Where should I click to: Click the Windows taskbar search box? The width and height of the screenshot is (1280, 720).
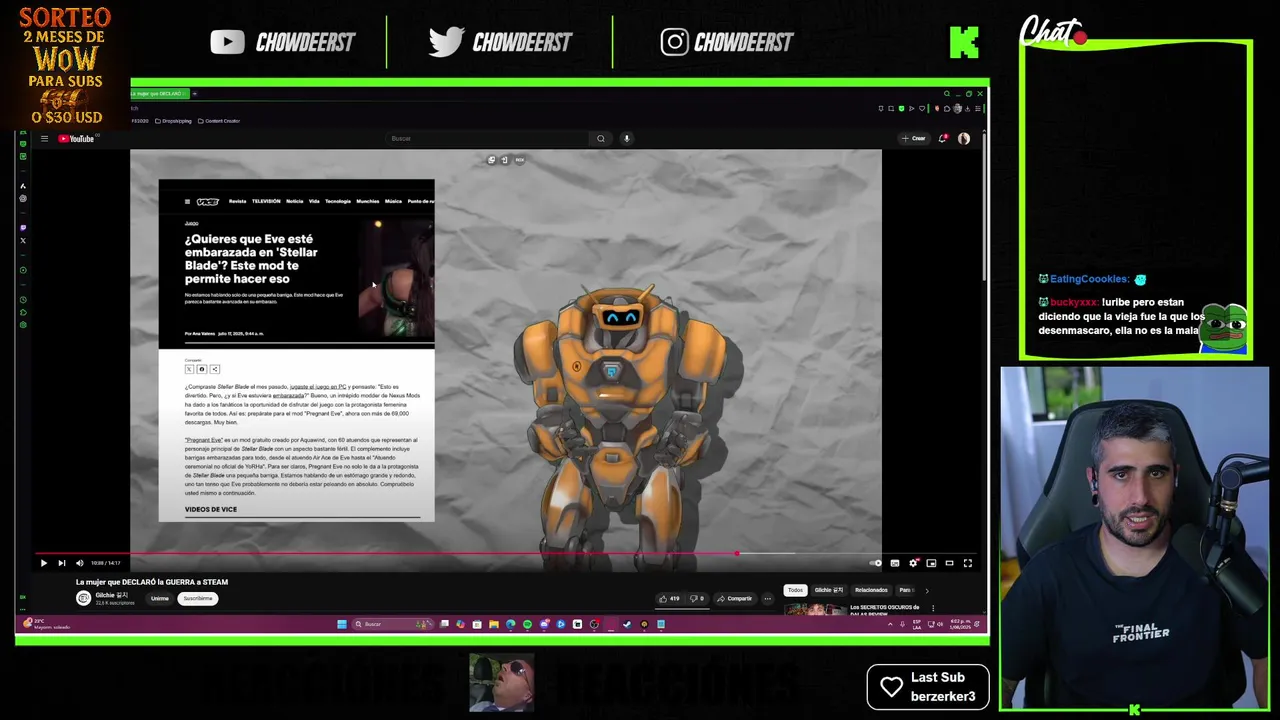click(392, 624)
